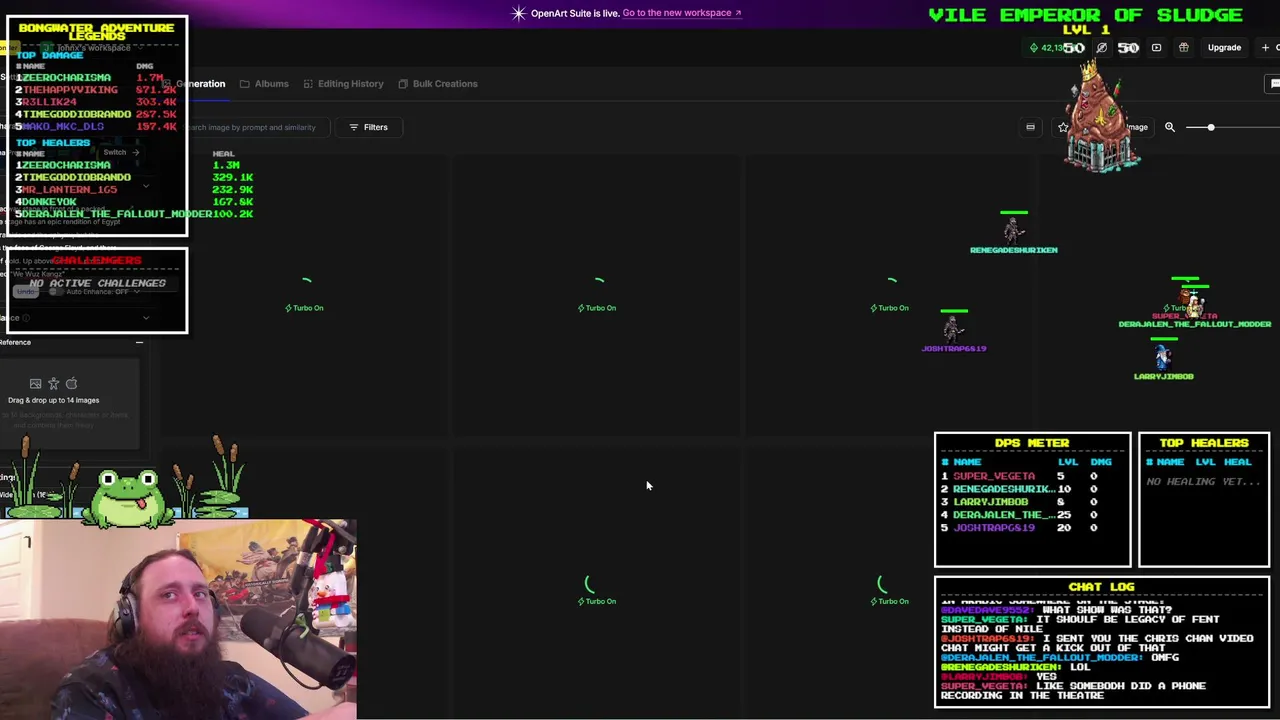This screenshot has height=720, width=1280.
Task: Click the crossed-out circle icon in the header
Action: coord(1101,47)
